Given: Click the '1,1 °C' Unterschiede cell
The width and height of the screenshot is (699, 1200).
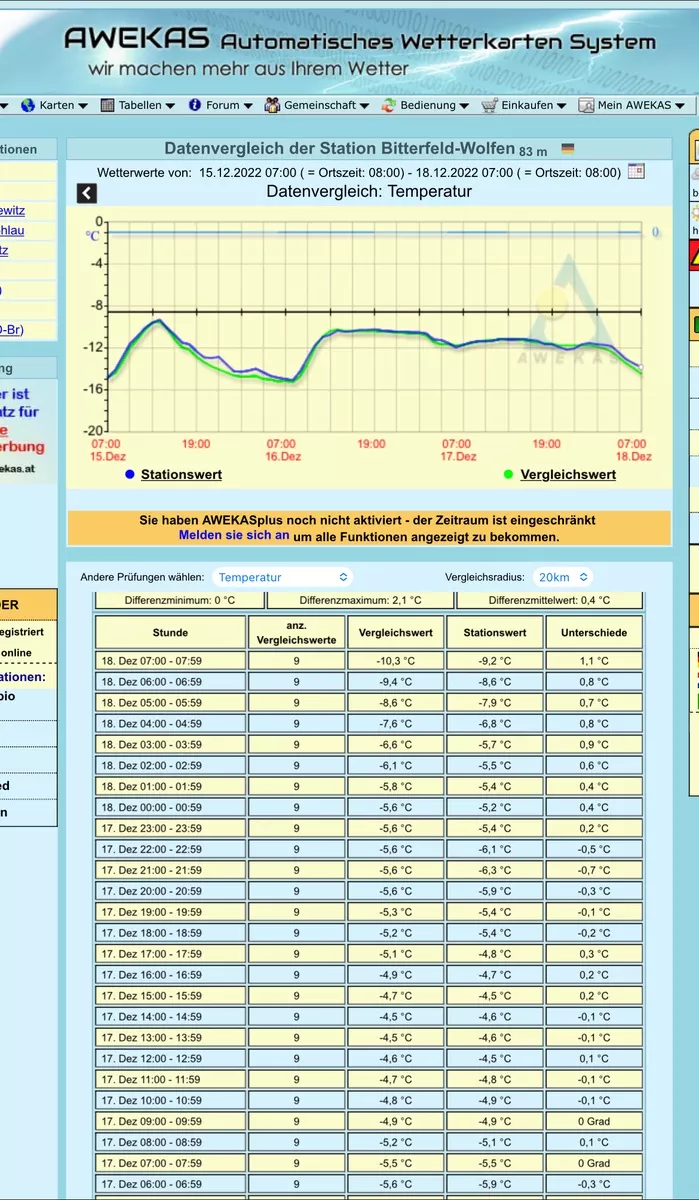Looking at the screenshot, I should point(594,661).
